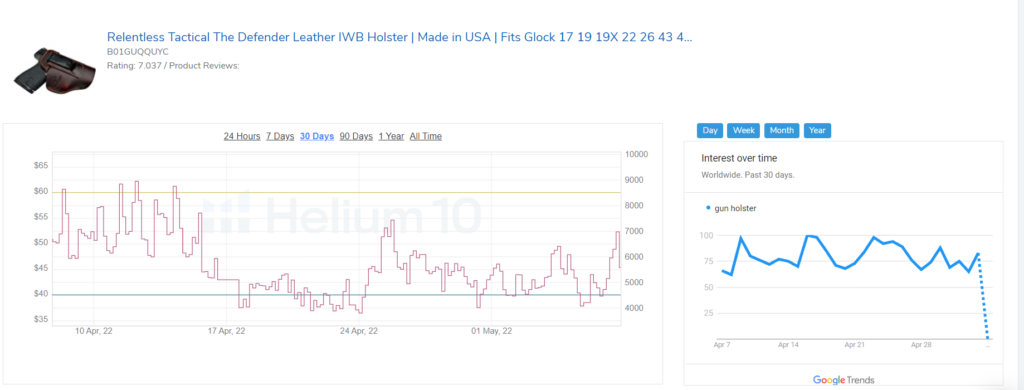
Task: Click the yellow $60 threshold line
Action: 336,193
